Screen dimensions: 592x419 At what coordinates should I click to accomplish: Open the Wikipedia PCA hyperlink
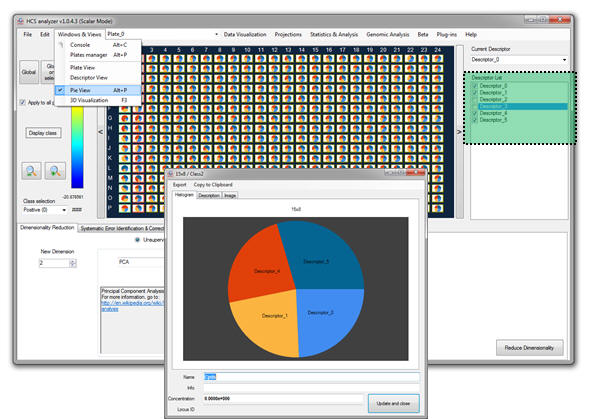132,303
